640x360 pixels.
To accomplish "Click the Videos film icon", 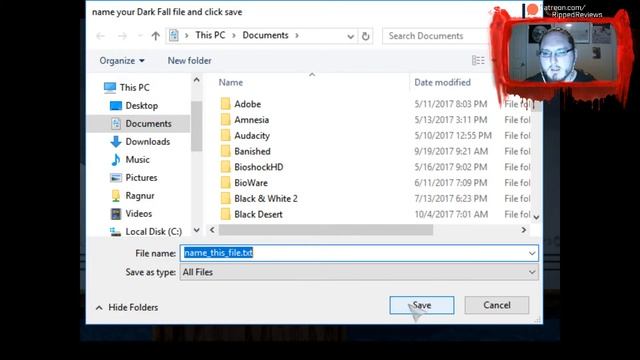I will pos(116,213).
